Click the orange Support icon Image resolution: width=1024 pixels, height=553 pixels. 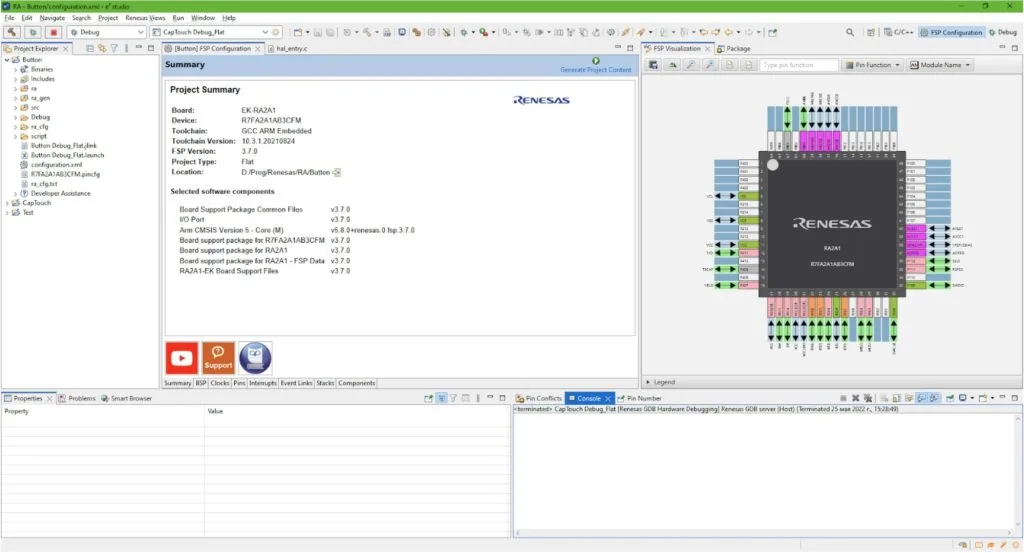(x=218, y=358)
